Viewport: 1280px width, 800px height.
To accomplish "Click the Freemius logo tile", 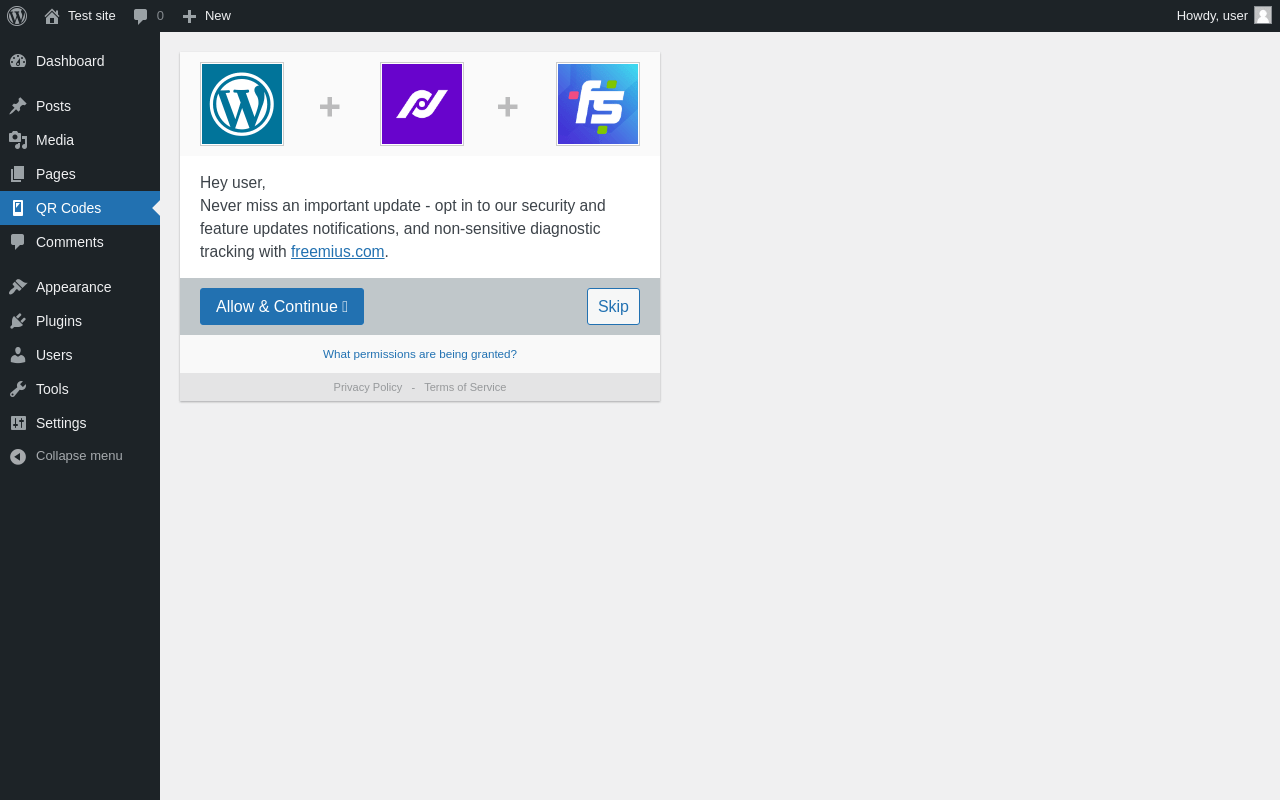I will [598, 104].
